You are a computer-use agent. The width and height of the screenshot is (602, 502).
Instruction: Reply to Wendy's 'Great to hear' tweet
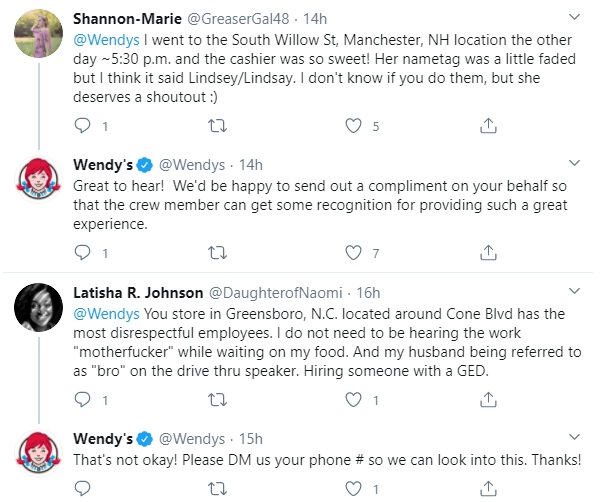82,253
